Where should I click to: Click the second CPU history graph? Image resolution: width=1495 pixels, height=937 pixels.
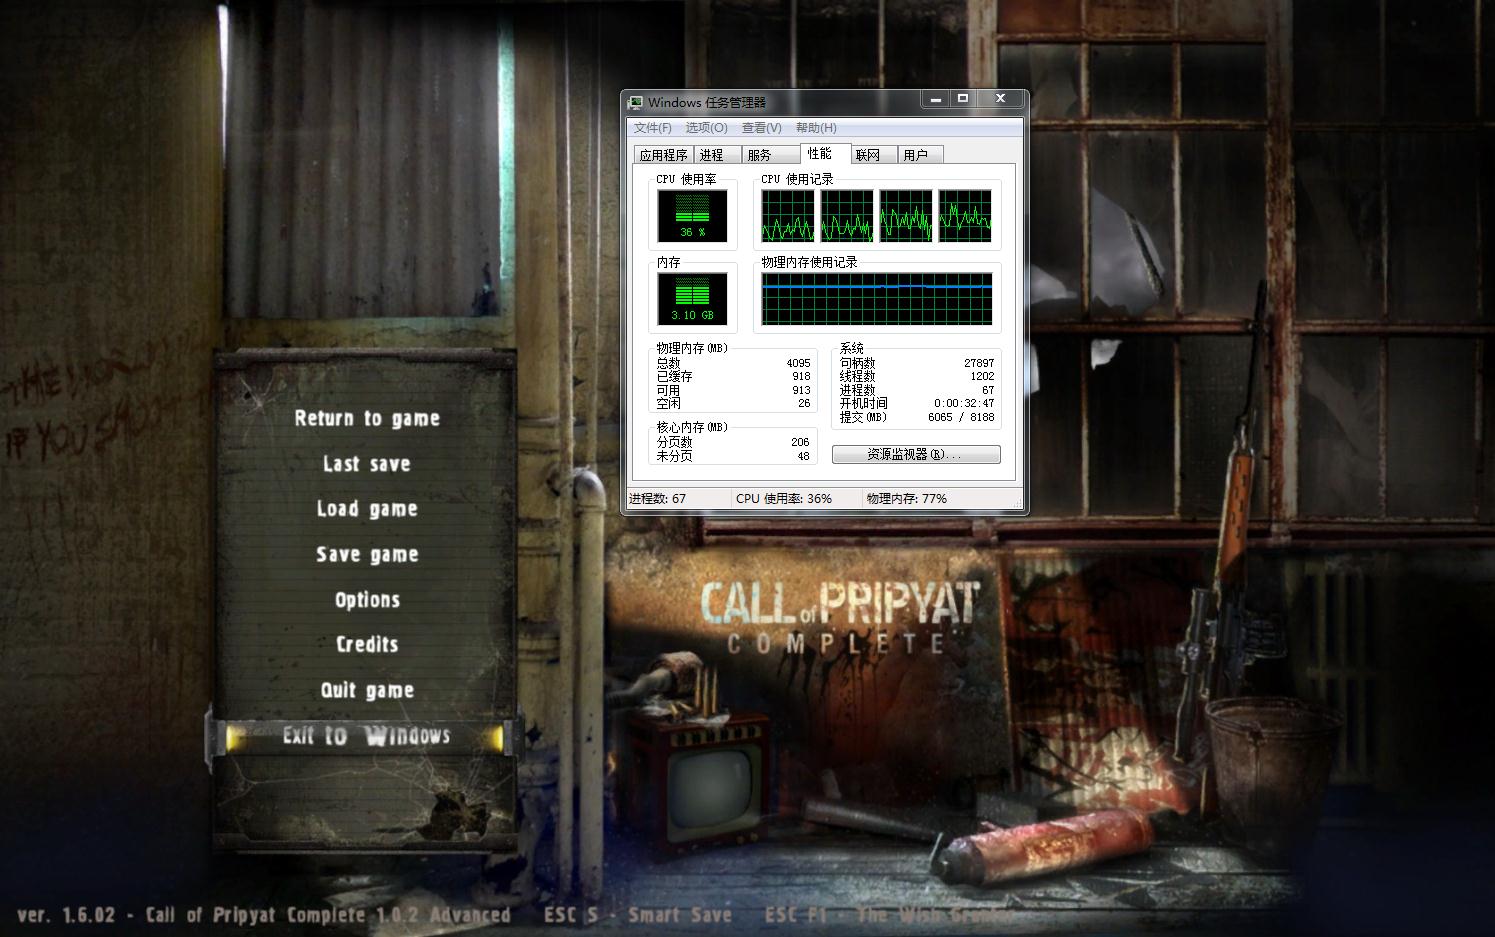click(847, 216)
